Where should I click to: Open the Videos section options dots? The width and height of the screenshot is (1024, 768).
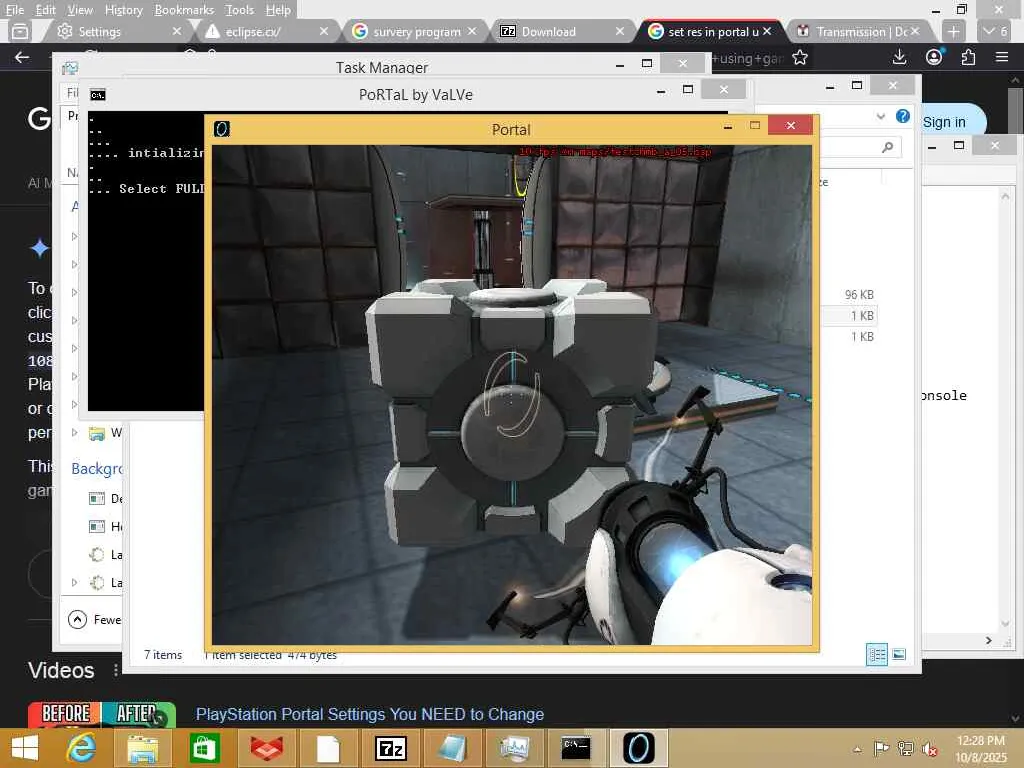click(x=116, y=670)
